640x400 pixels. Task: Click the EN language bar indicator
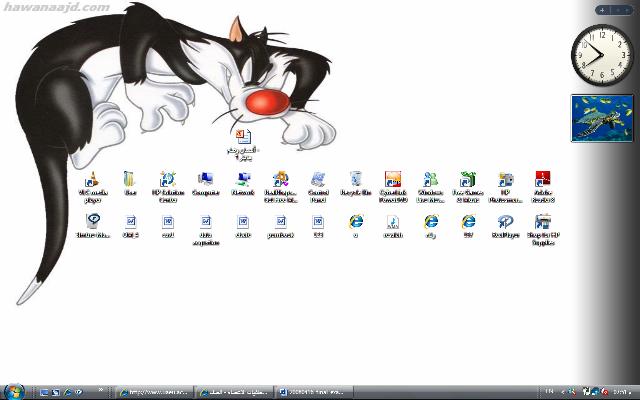click(549, 392)
